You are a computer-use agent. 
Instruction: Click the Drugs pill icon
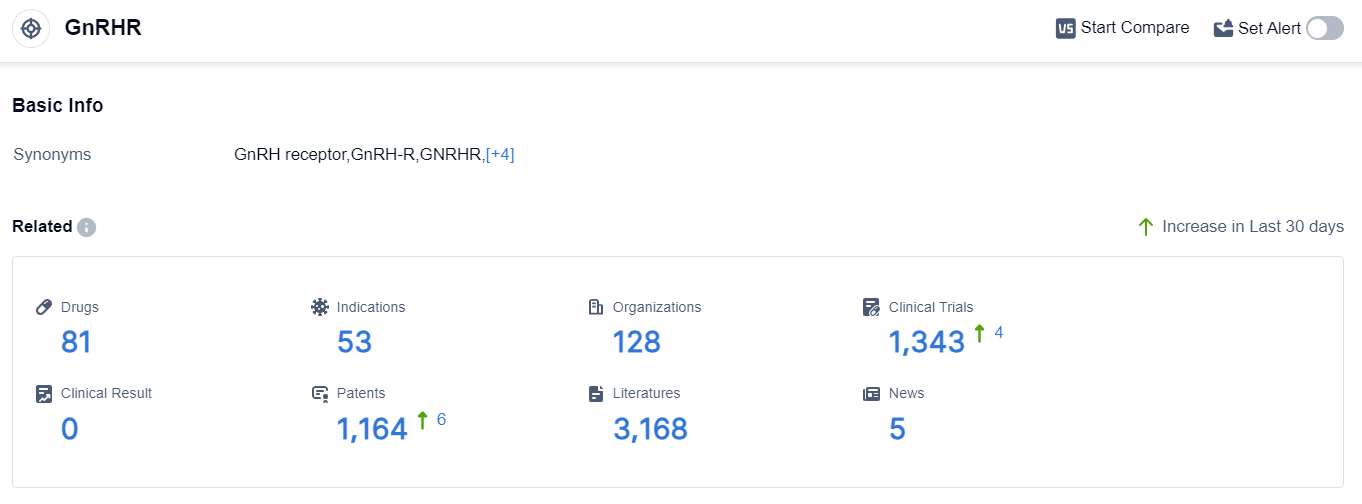[x=44, y=307]
